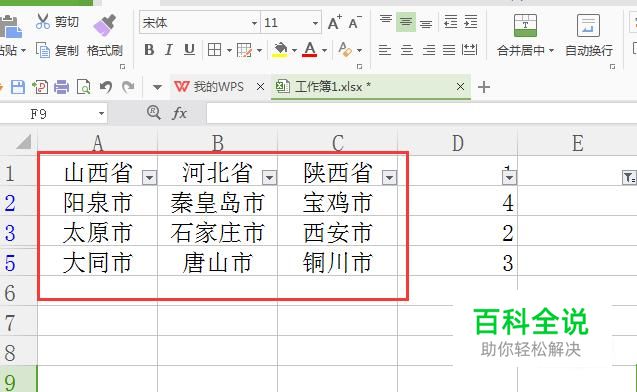Toggle Wrap Text (自动换行)
This screenshot has height=392, width=637.
click(x=589, y=36)
